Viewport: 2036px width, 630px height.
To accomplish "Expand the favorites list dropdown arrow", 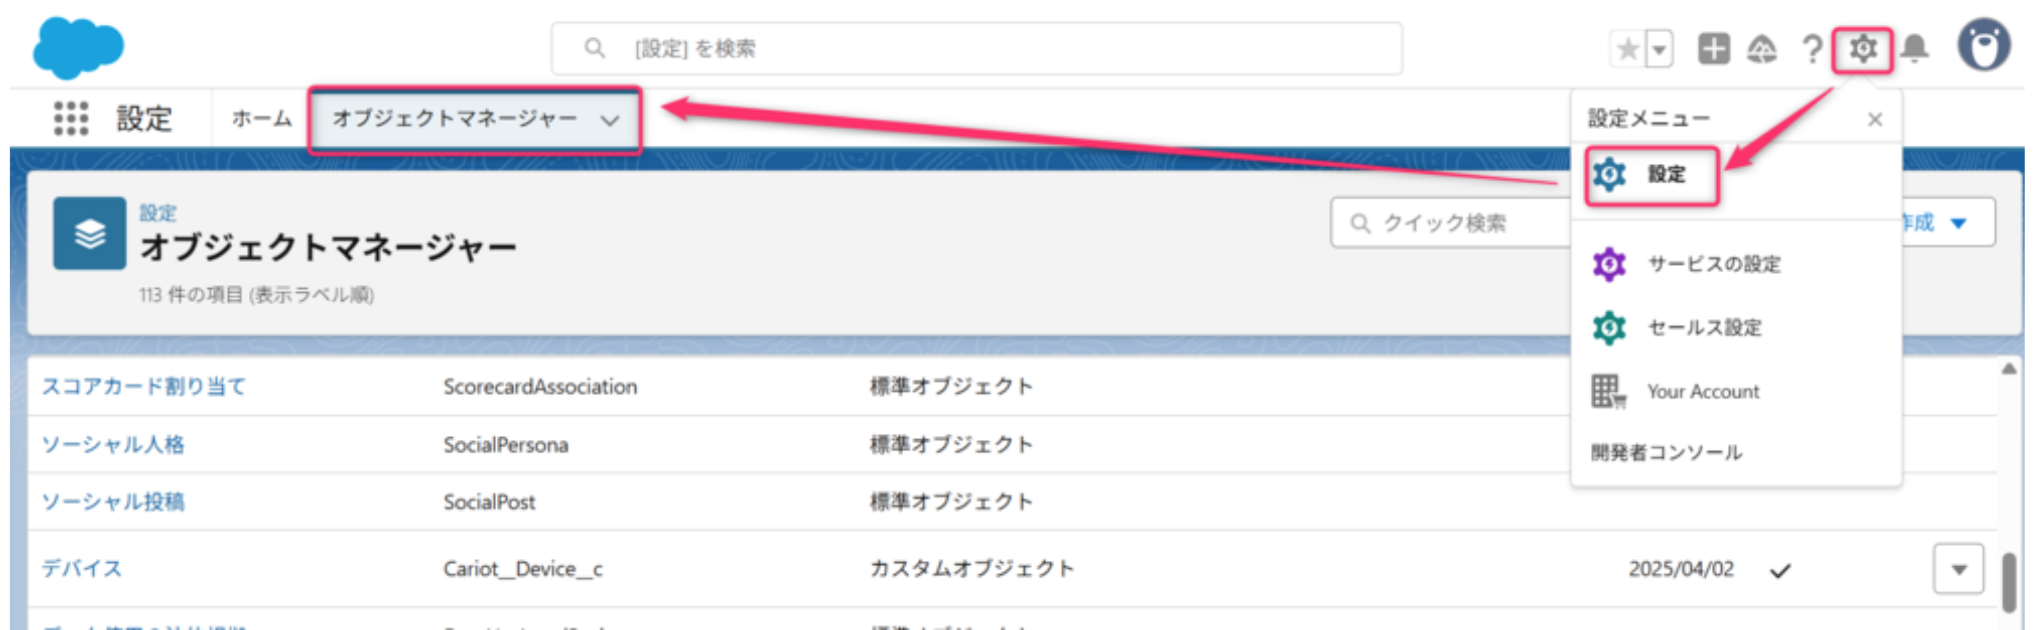I will [1660, 48].
